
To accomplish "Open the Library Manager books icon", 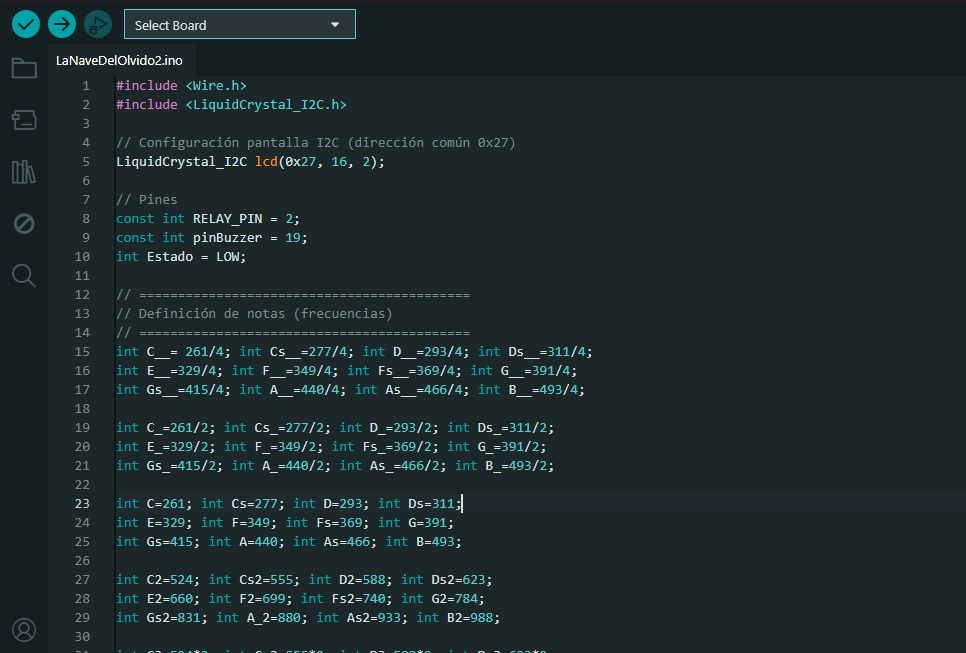I will pos(24,172).
